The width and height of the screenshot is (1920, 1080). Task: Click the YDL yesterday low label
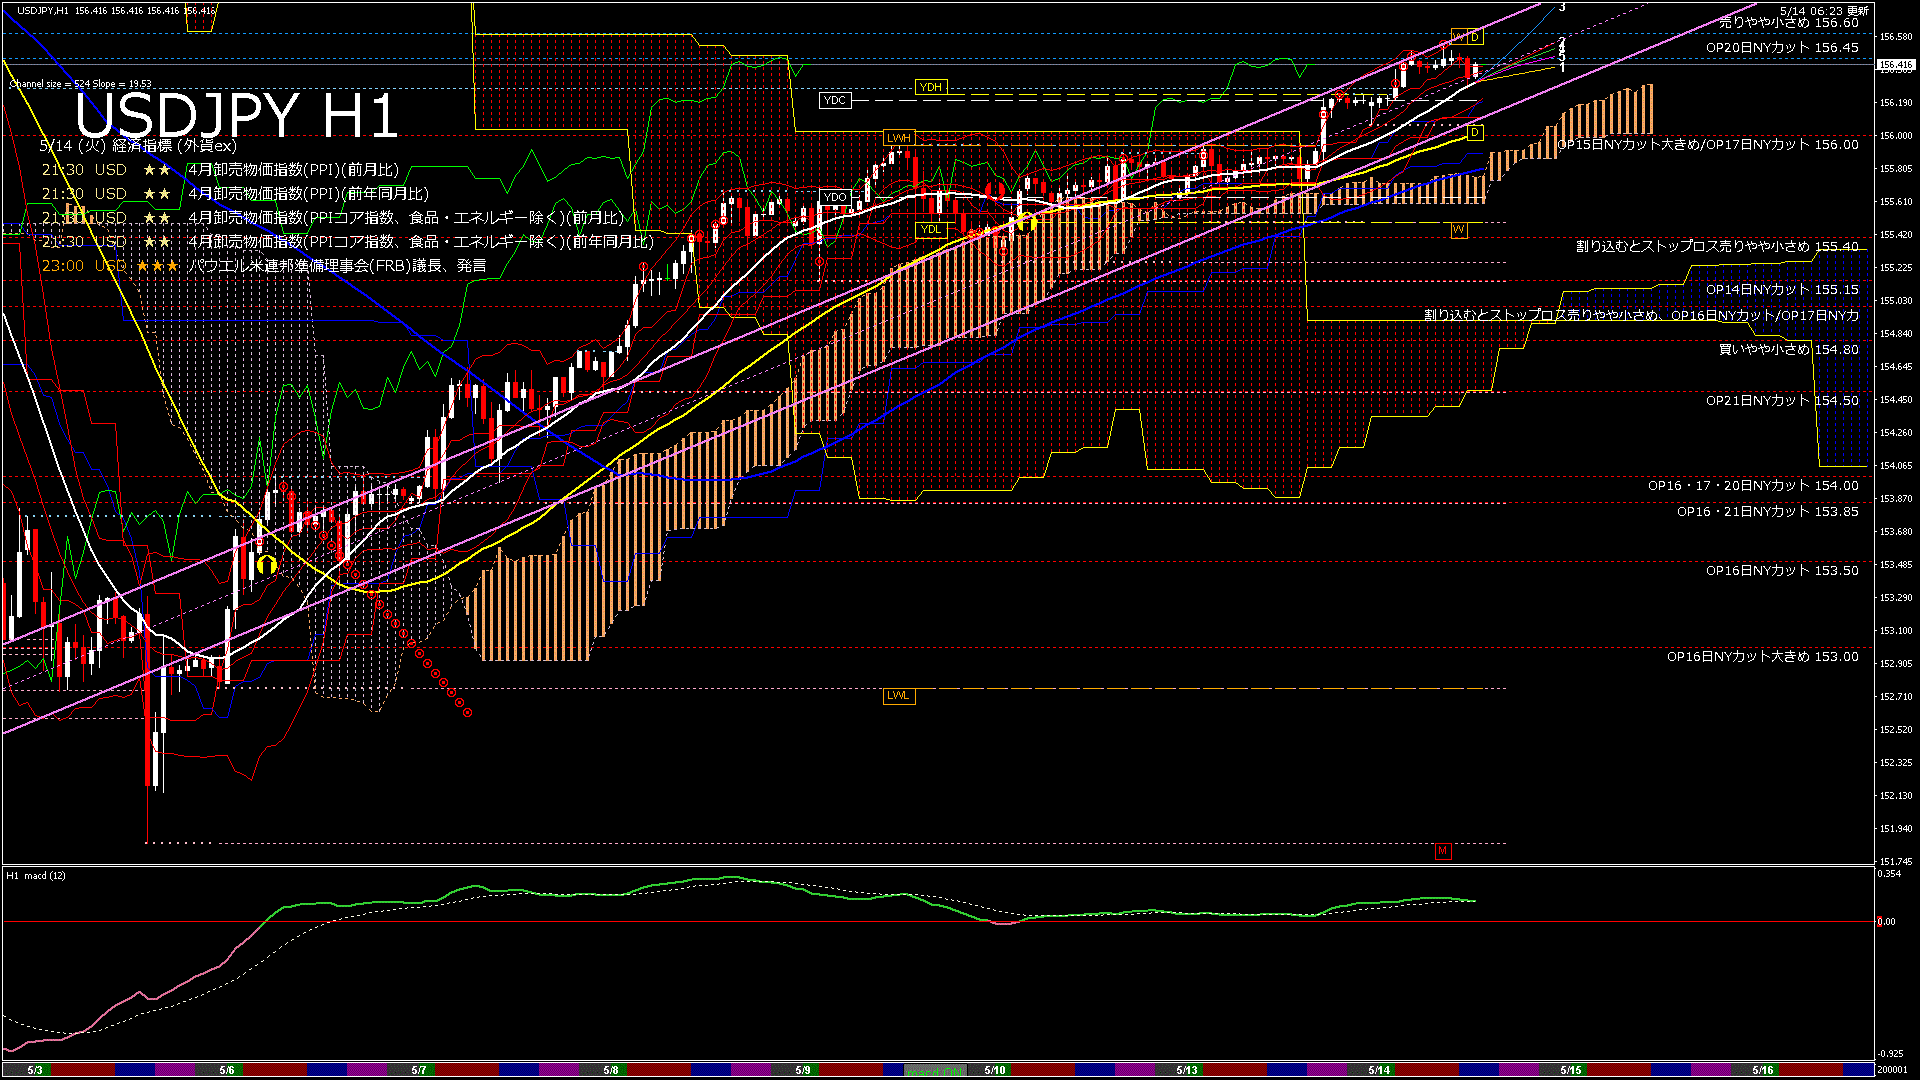(x=930, y=229)
